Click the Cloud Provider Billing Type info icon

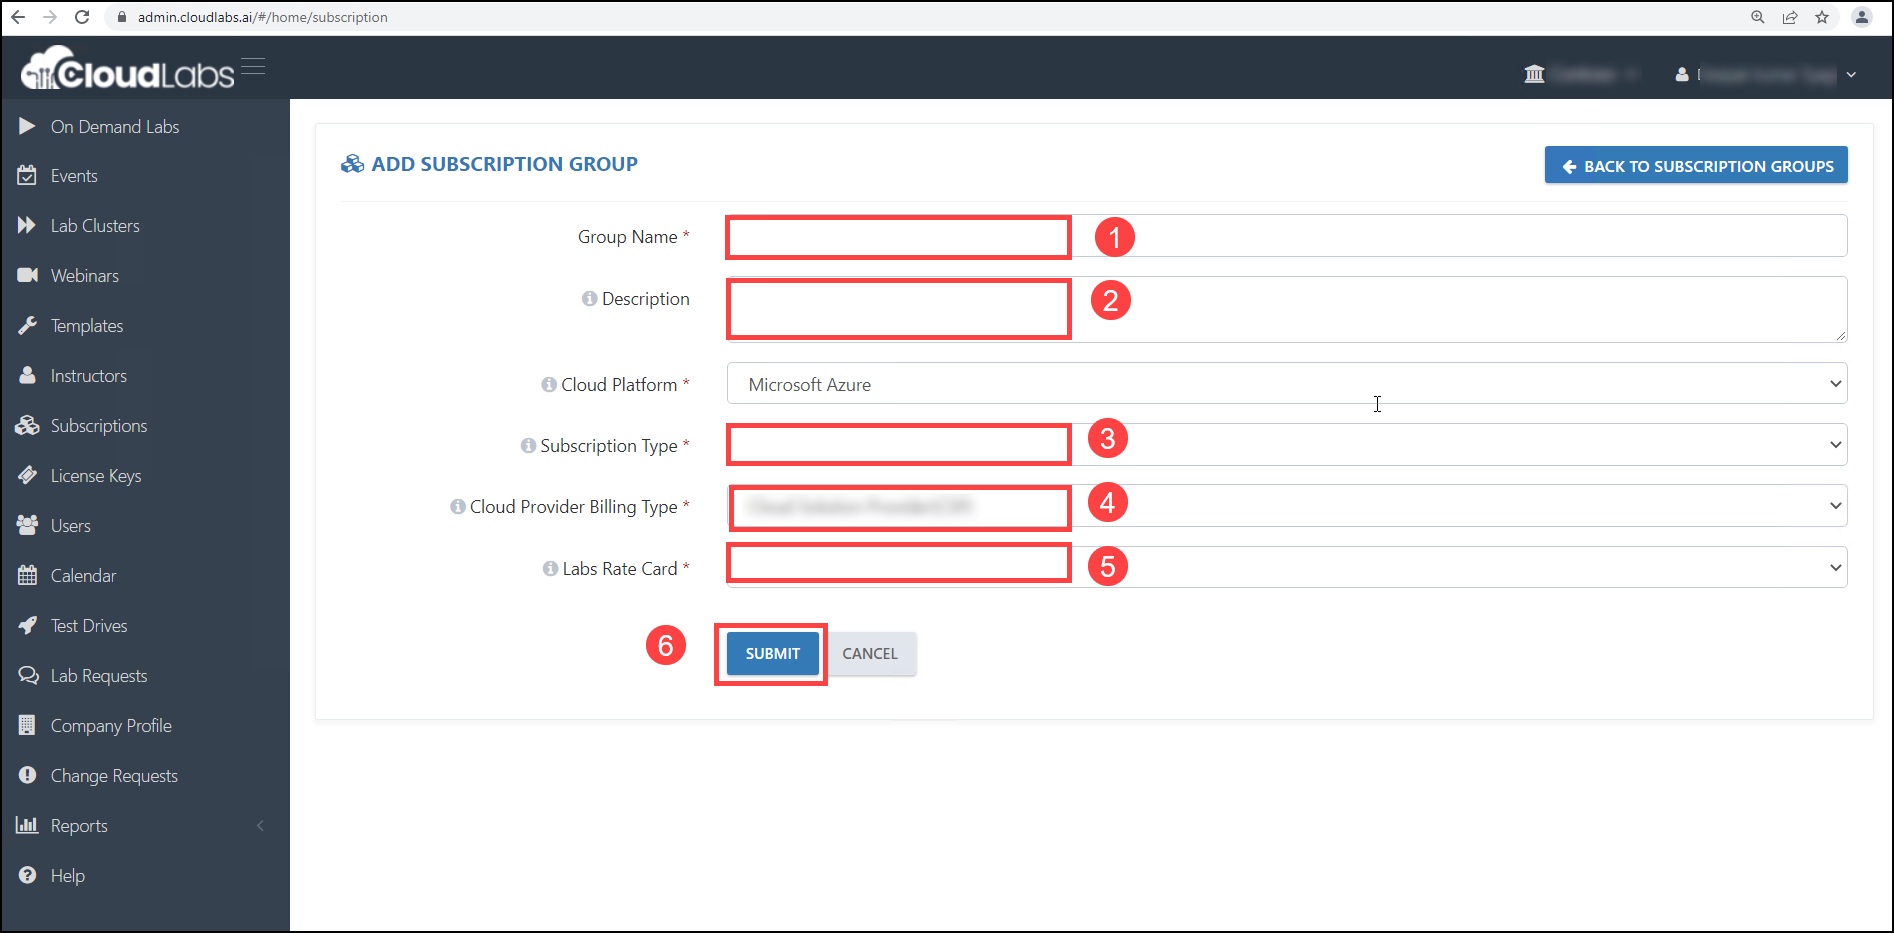click(x=458, y=507)
